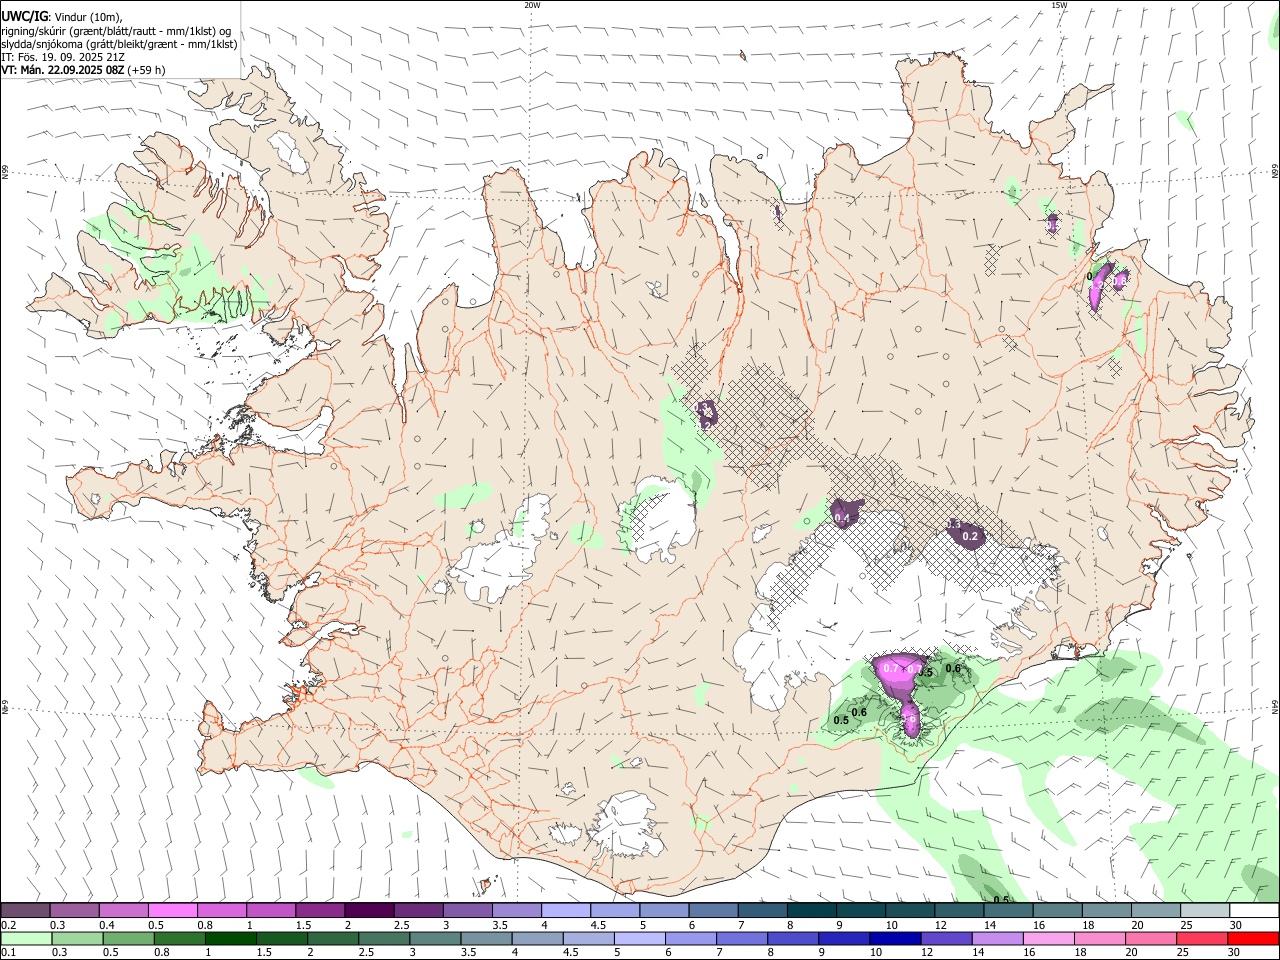Click the bright pink 0.5 swatch in snow legend
The height and width of the screenshot is (960, 1280).
tap(172, 910)
